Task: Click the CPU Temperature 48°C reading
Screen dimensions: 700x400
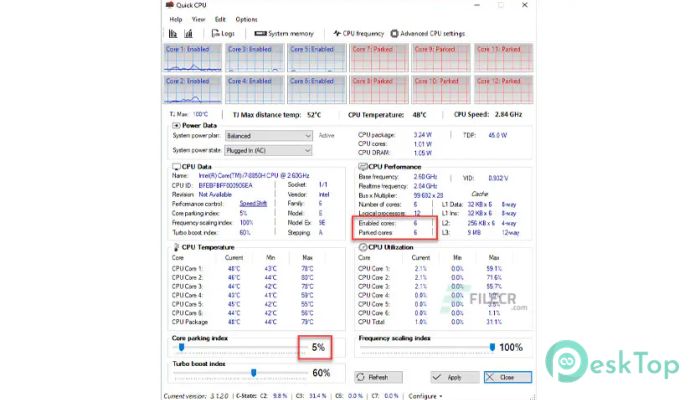Action: (419, 115)
